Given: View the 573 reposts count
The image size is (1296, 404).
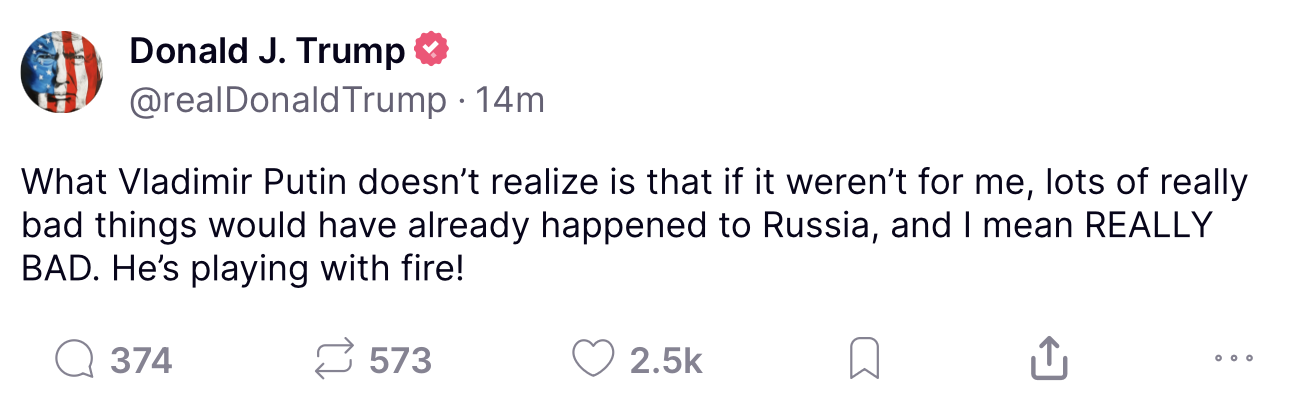Looking at the screenshot, I should [x=400, y=360].
